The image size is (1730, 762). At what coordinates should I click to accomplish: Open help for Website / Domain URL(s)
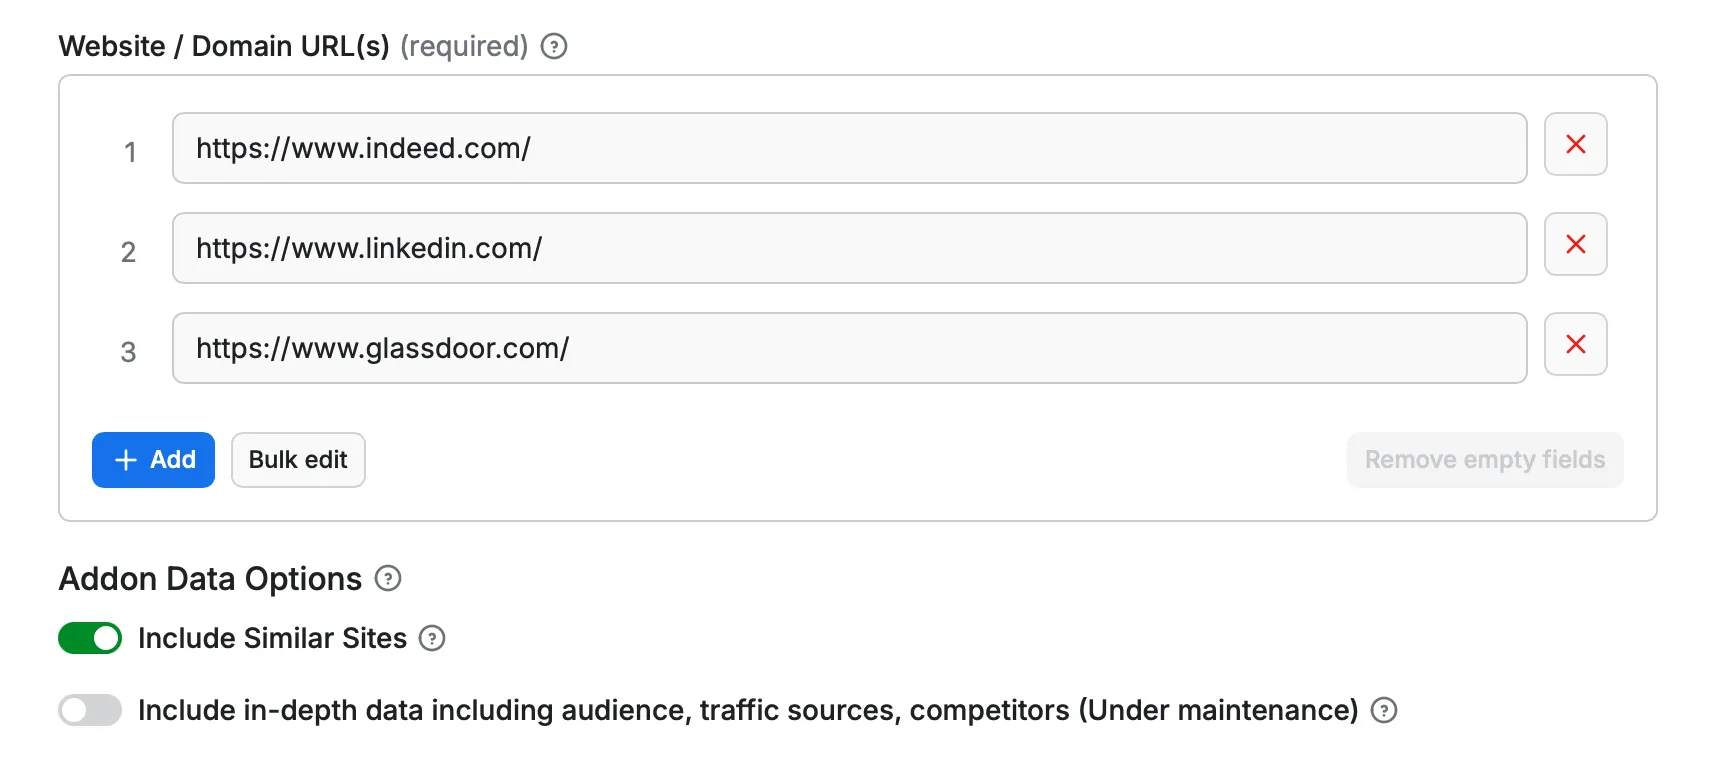click(x=554, y=46)
